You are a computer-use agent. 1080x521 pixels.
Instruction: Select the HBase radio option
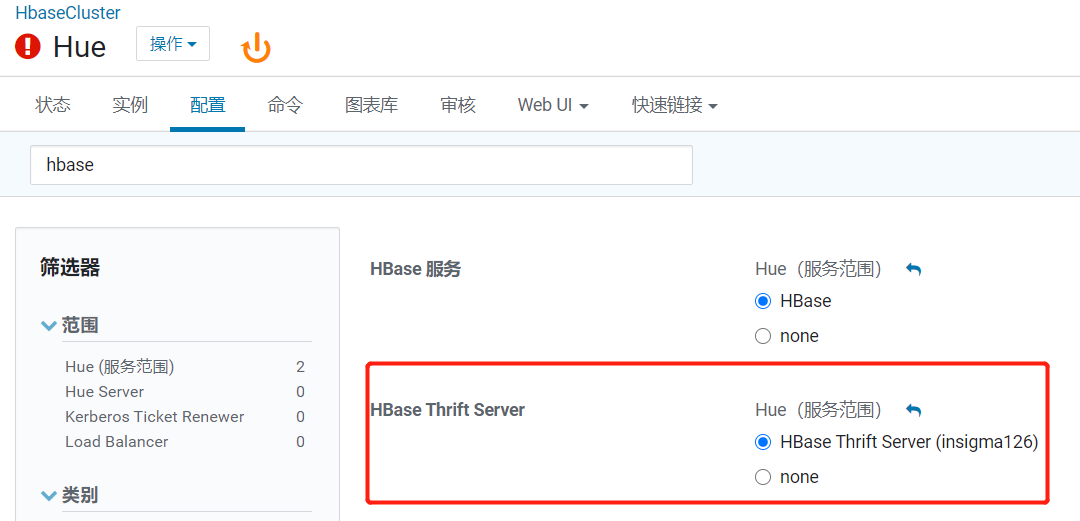coord(762,301)
